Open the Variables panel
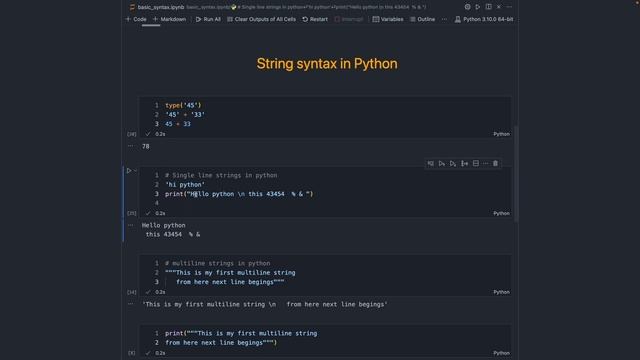Image resolution: width=640 pixels, height=360 pixels. 388,19
